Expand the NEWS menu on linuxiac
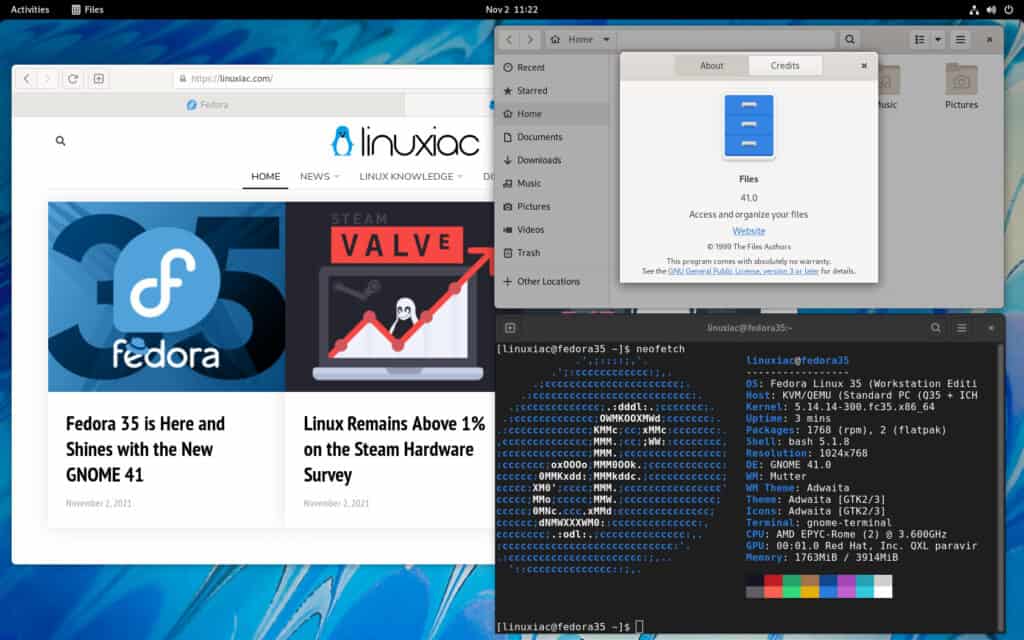This screenshot has width=1024, height=640. (319, 176)
